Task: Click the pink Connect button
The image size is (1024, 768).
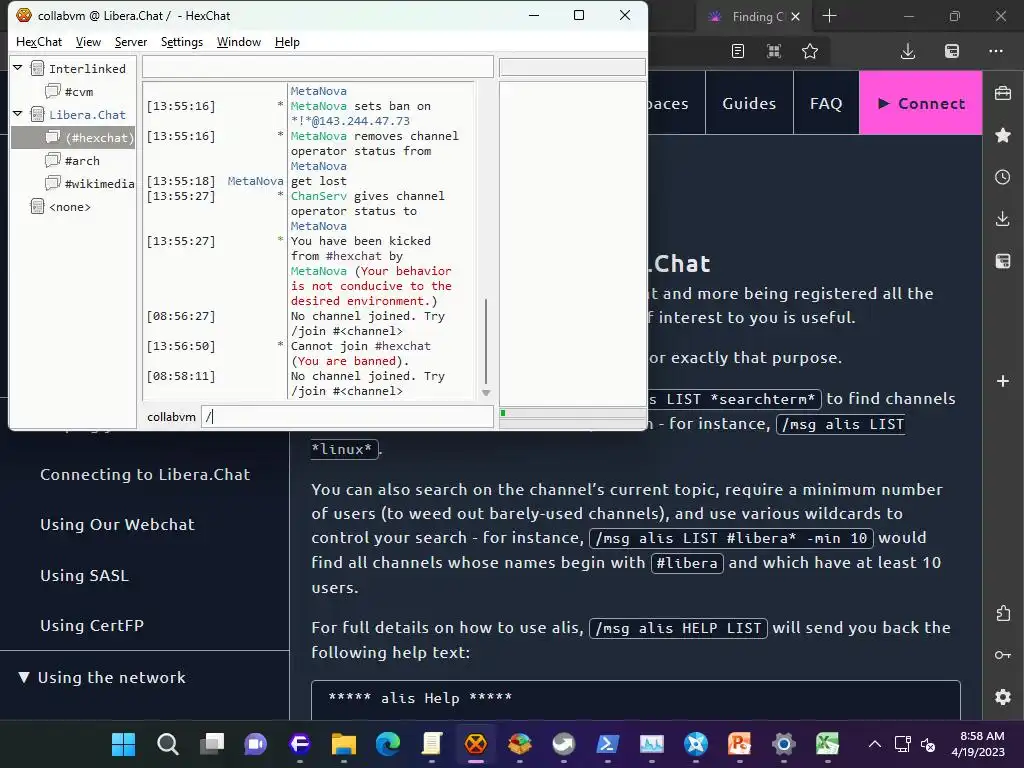Action: 921,103
